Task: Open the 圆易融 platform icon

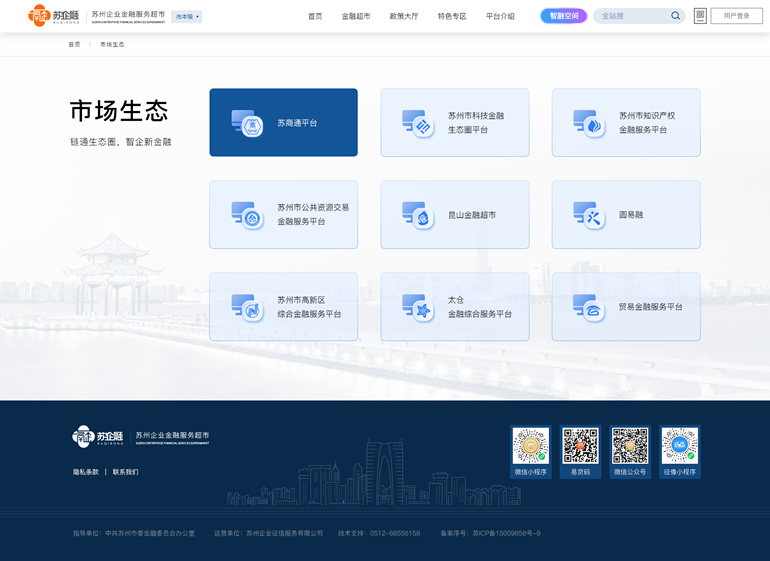Action: (587, 214)
